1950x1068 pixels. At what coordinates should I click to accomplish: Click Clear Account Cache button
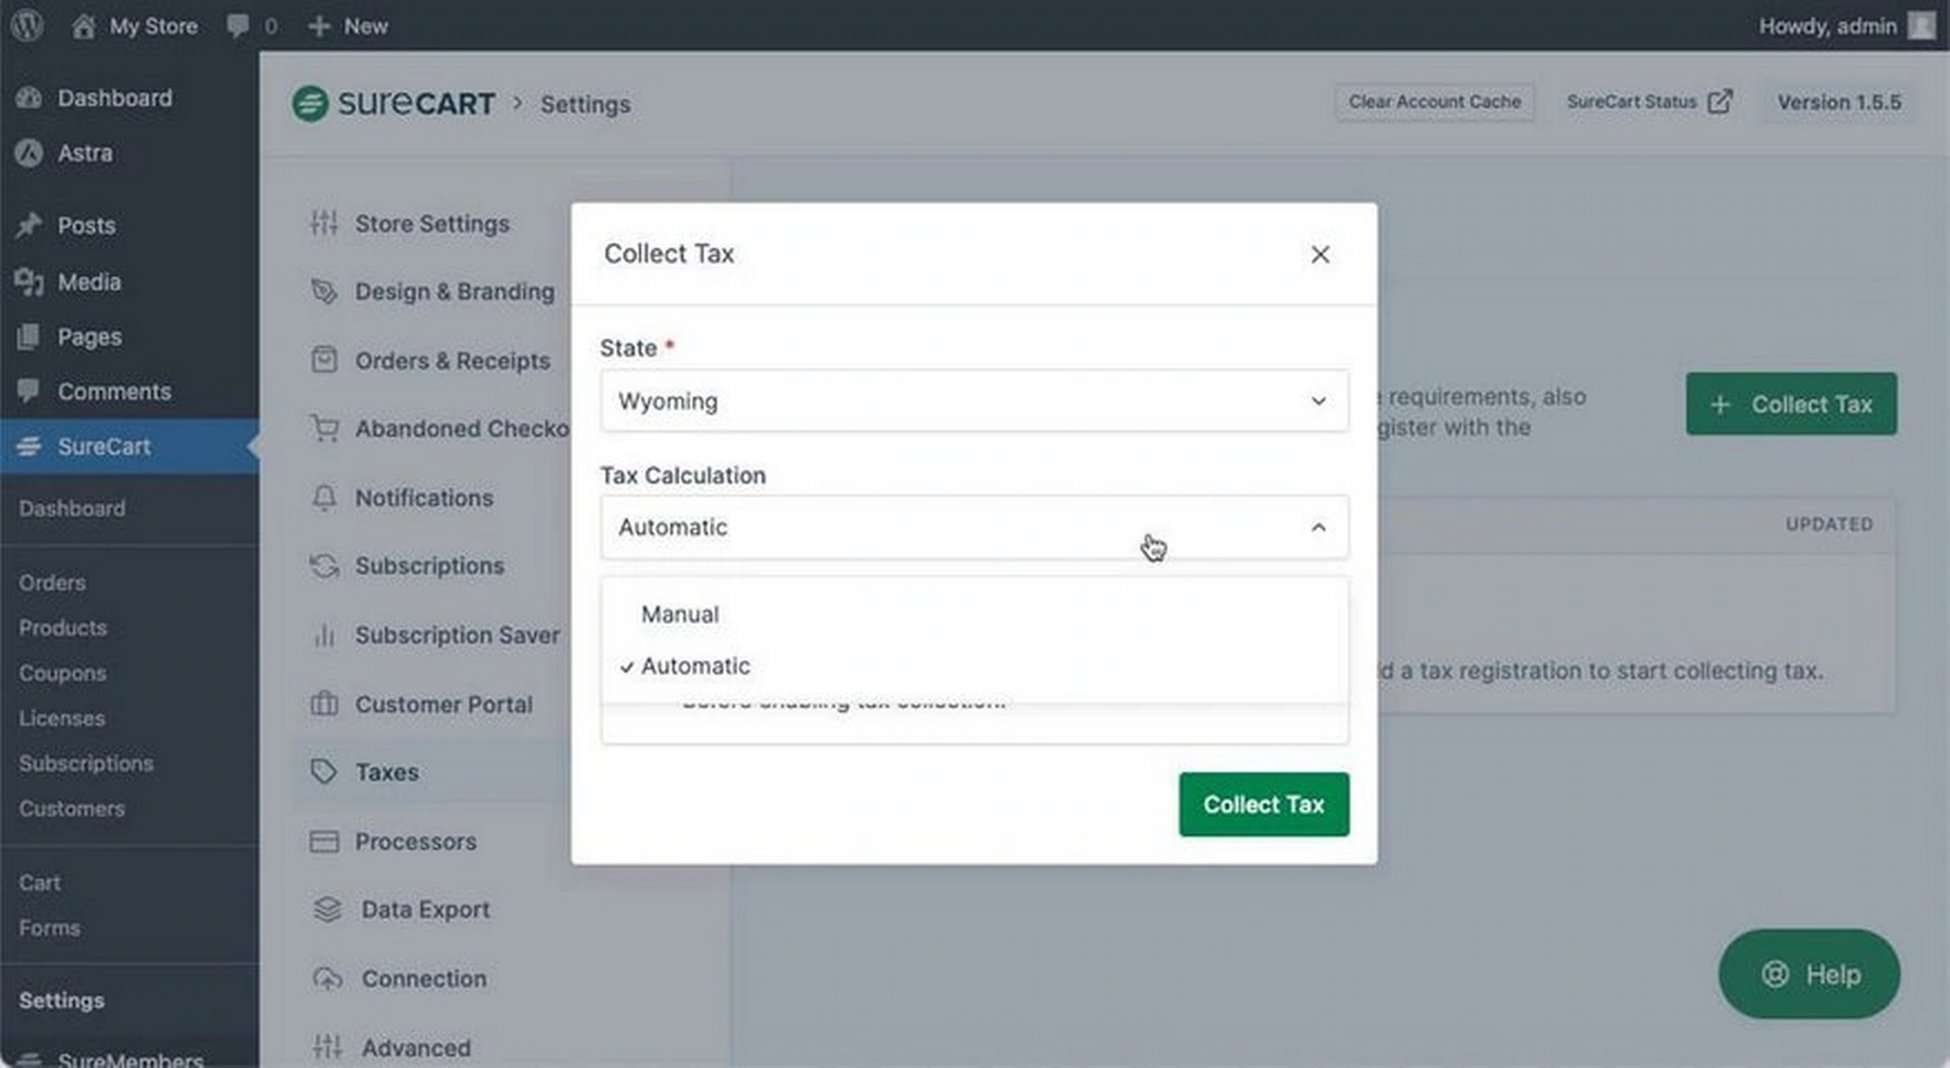click(x=1434, y=102)
